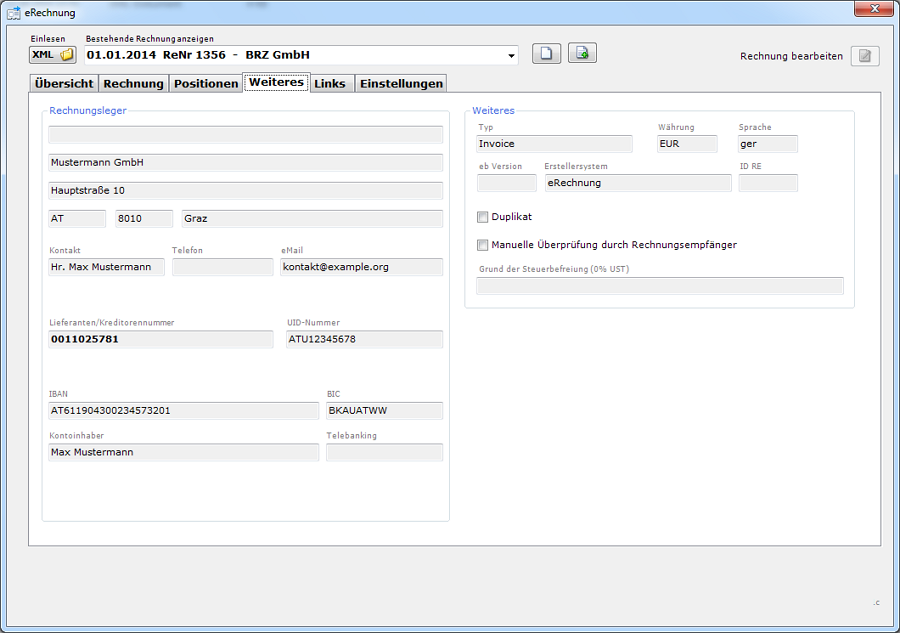Screen dimensions: 900x633
Task: Click the Erstellersystem field eRechnung
Action: point(638,183)
